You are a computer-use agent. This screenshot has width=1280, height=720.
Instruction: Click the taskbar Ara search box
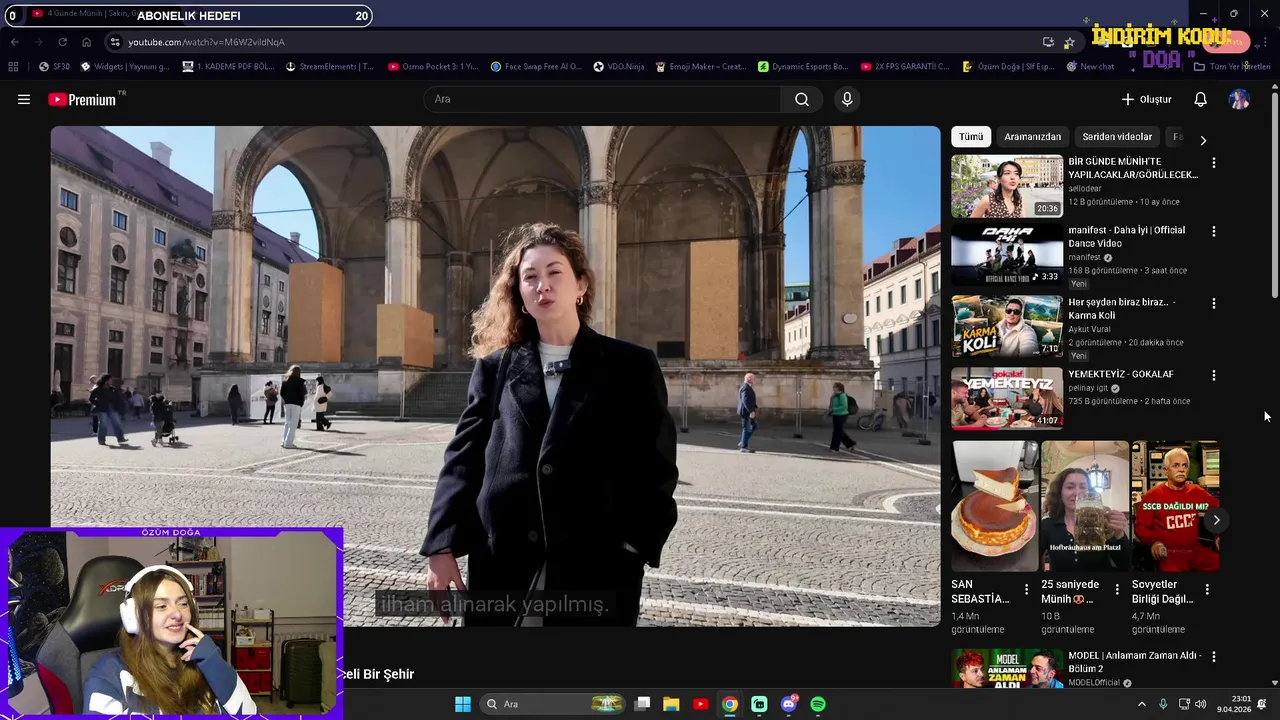click(x=554, y=704)
